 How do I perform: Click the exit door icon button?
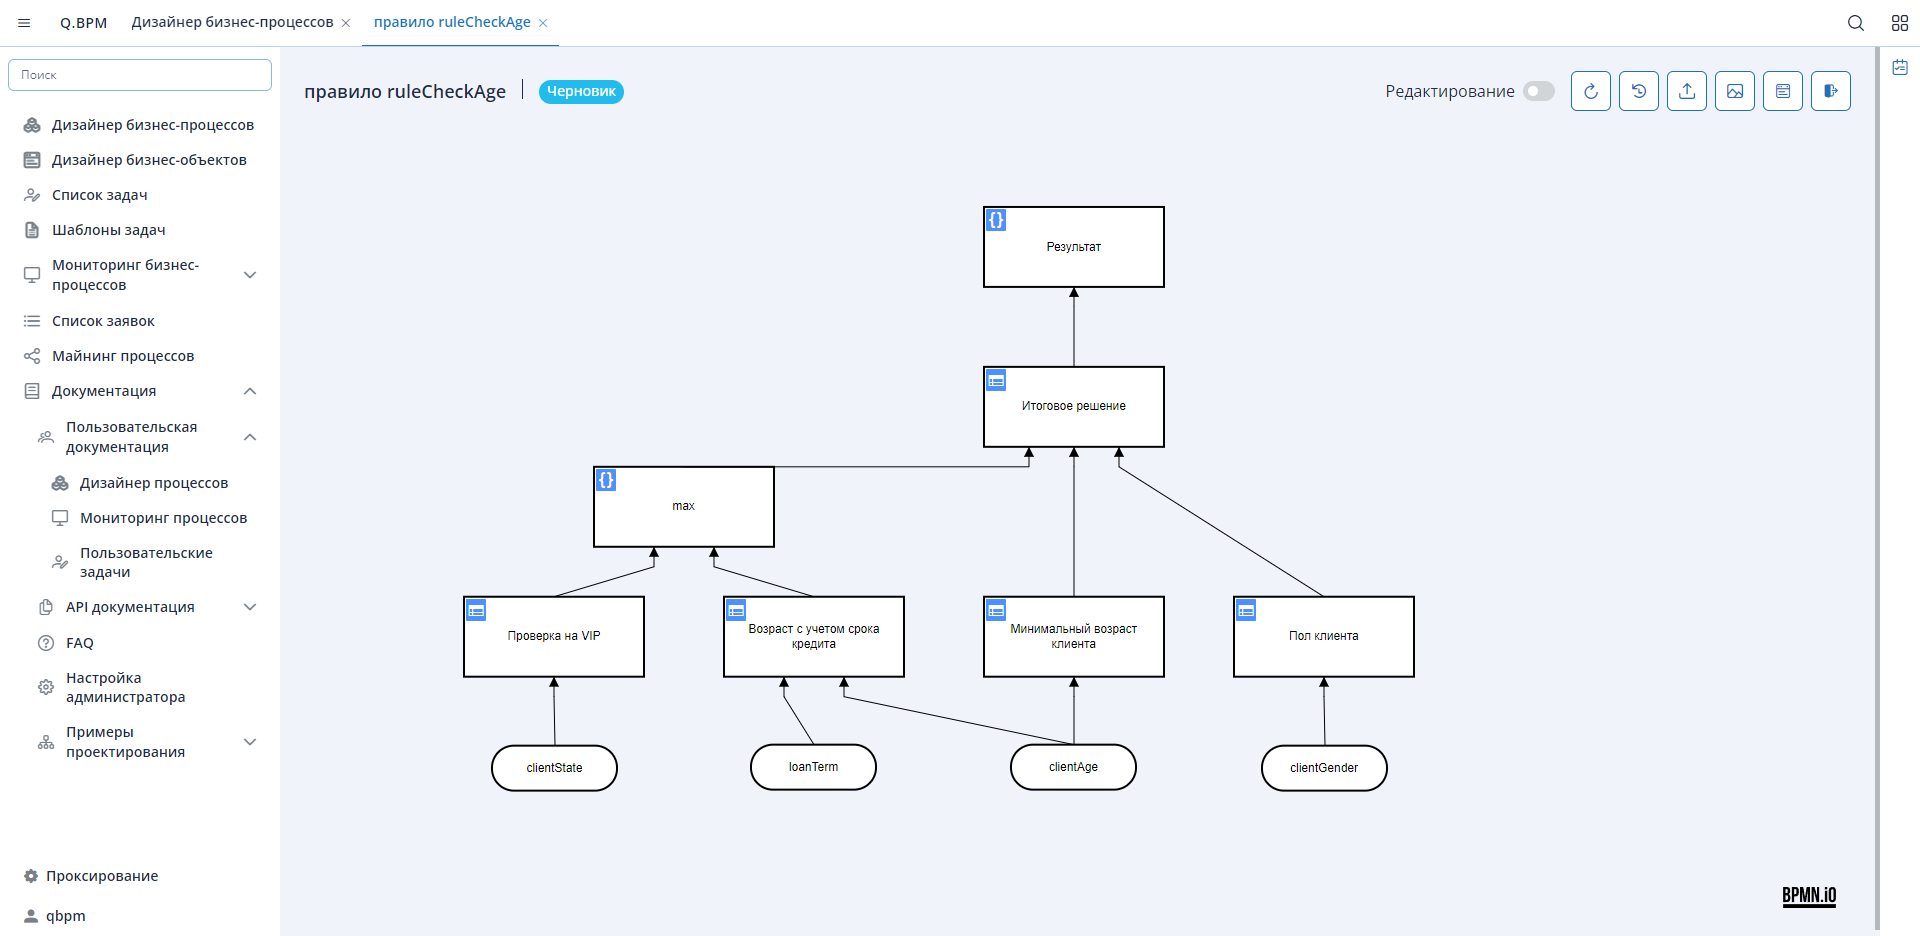click(x=1830, y=91)
